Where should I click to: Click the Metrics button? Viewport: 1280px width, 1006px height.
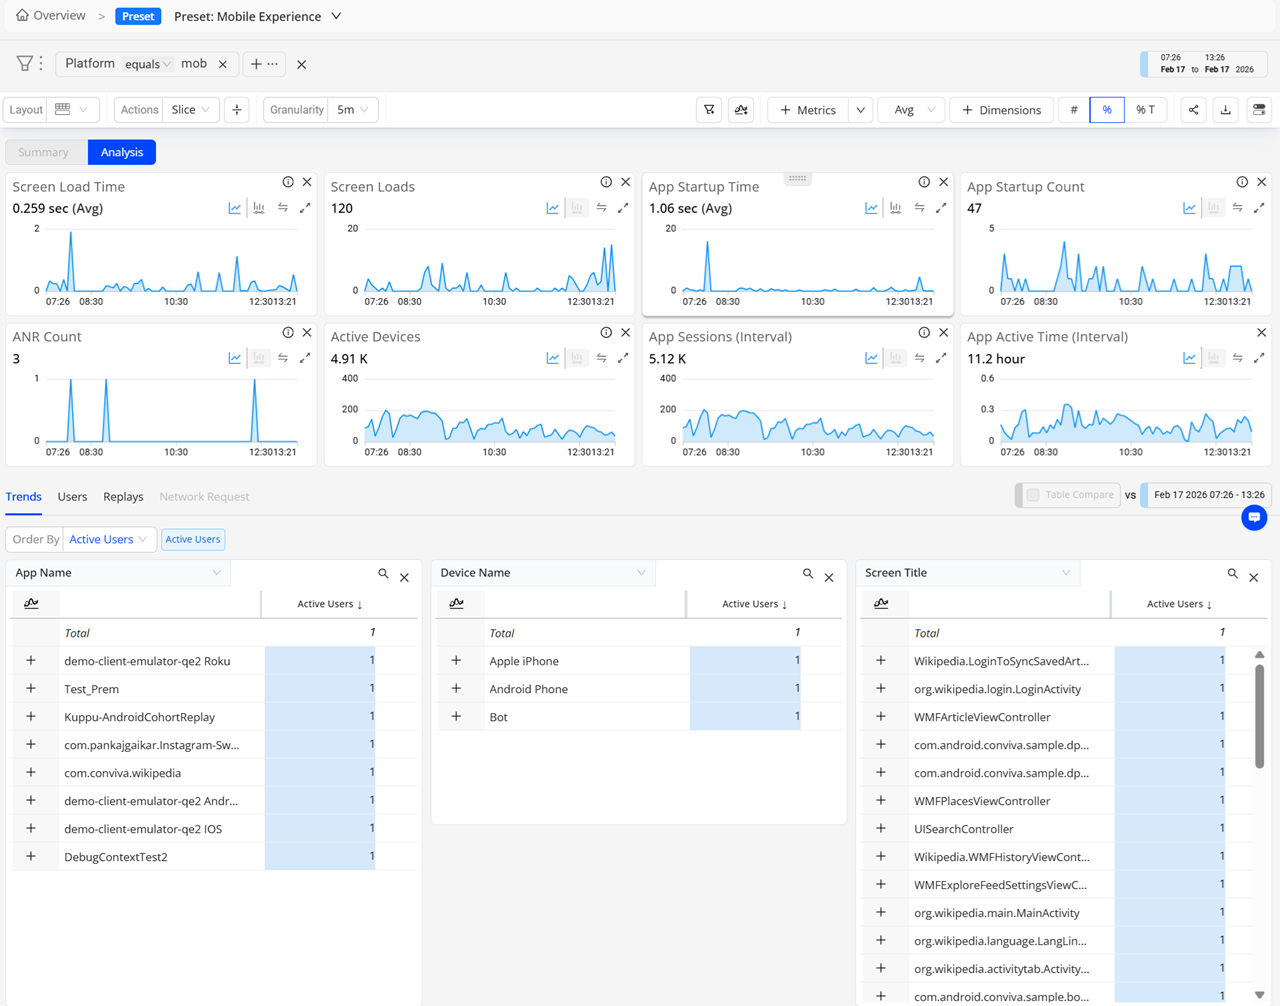pos(808,110)
